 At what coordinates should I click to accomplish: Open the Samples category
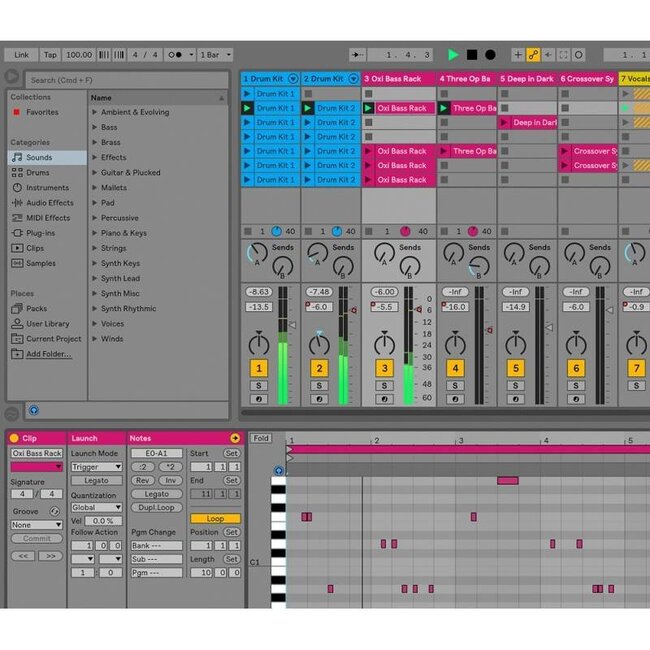[x=46, y=263]
